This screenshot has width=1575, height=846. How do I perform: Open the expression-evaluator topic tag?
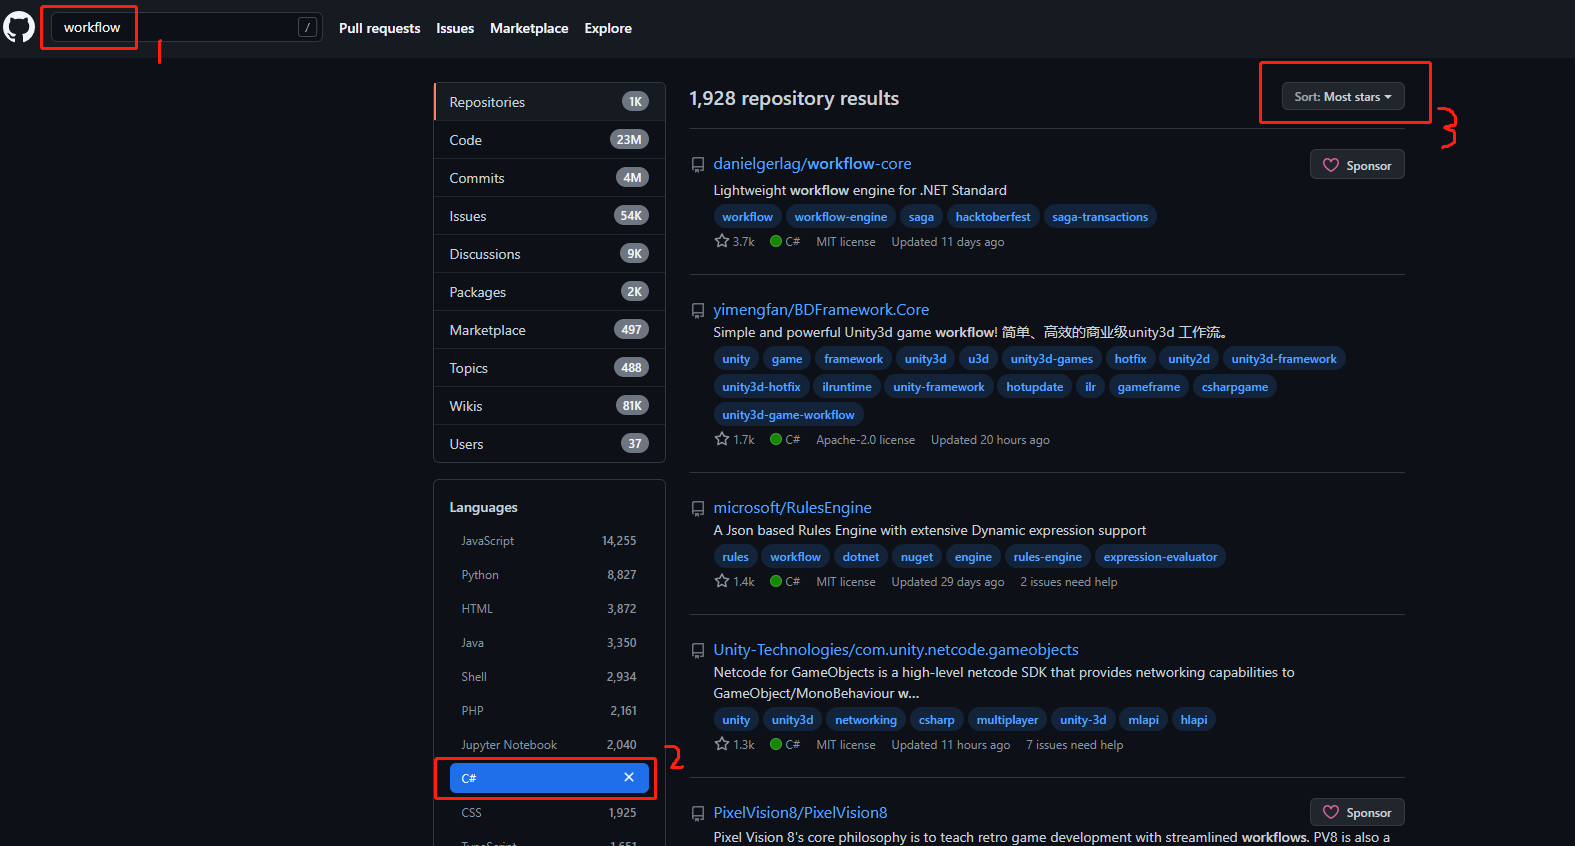coord(1160,557)
